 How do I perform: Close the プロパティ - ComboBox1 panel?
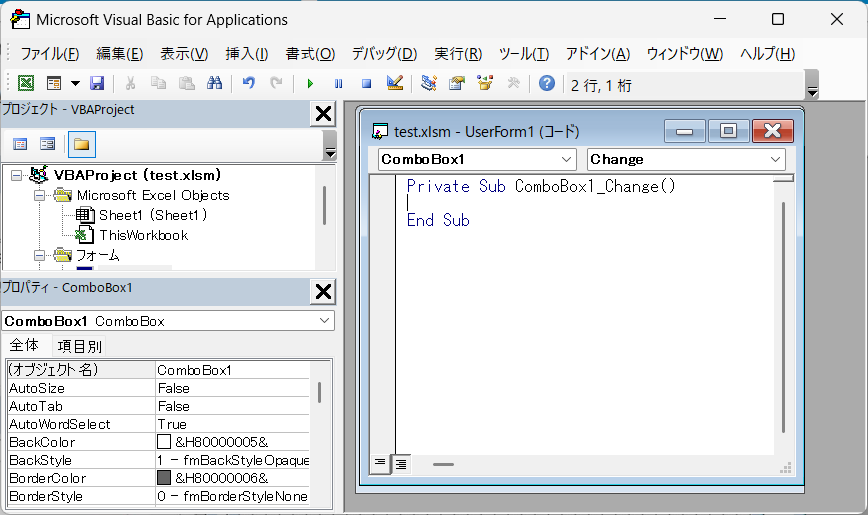(323, 292)
